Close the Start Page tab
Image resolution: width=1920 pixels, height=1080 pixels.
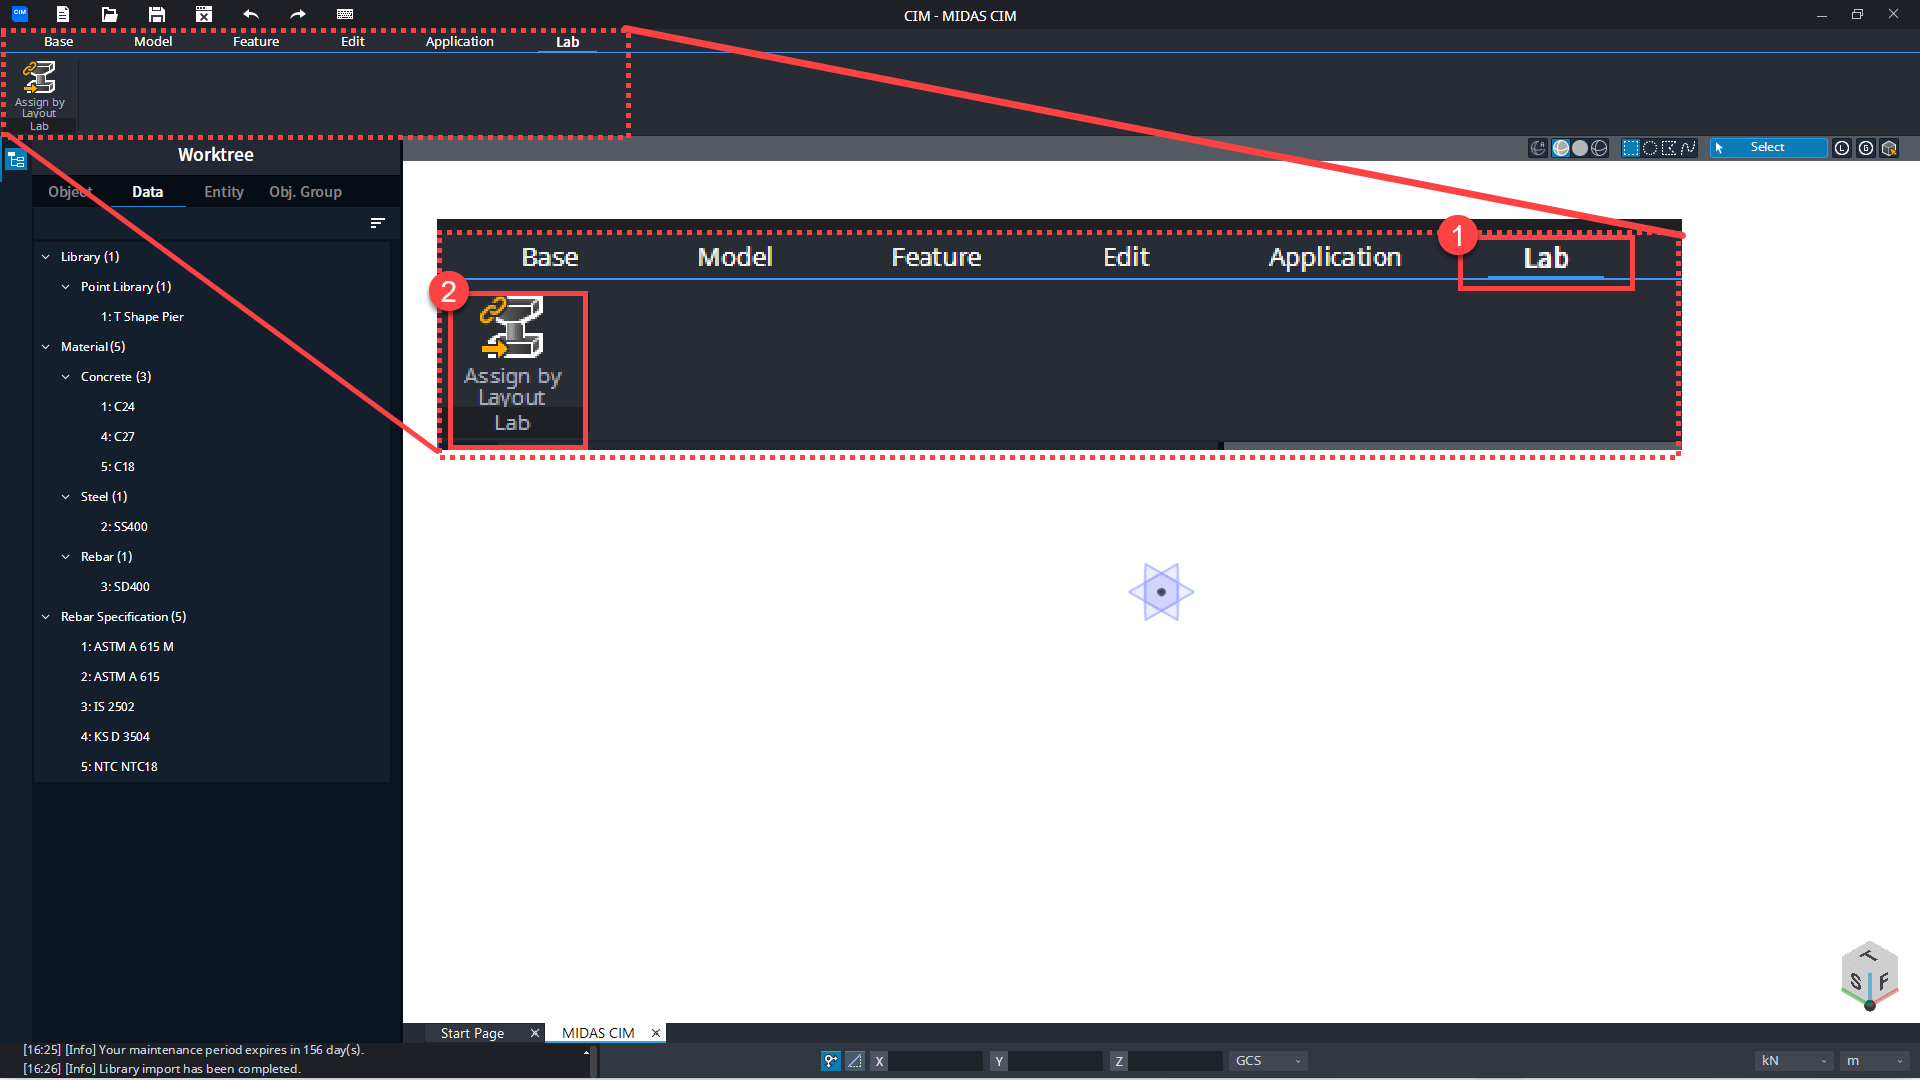click(x=534, y=1033)
